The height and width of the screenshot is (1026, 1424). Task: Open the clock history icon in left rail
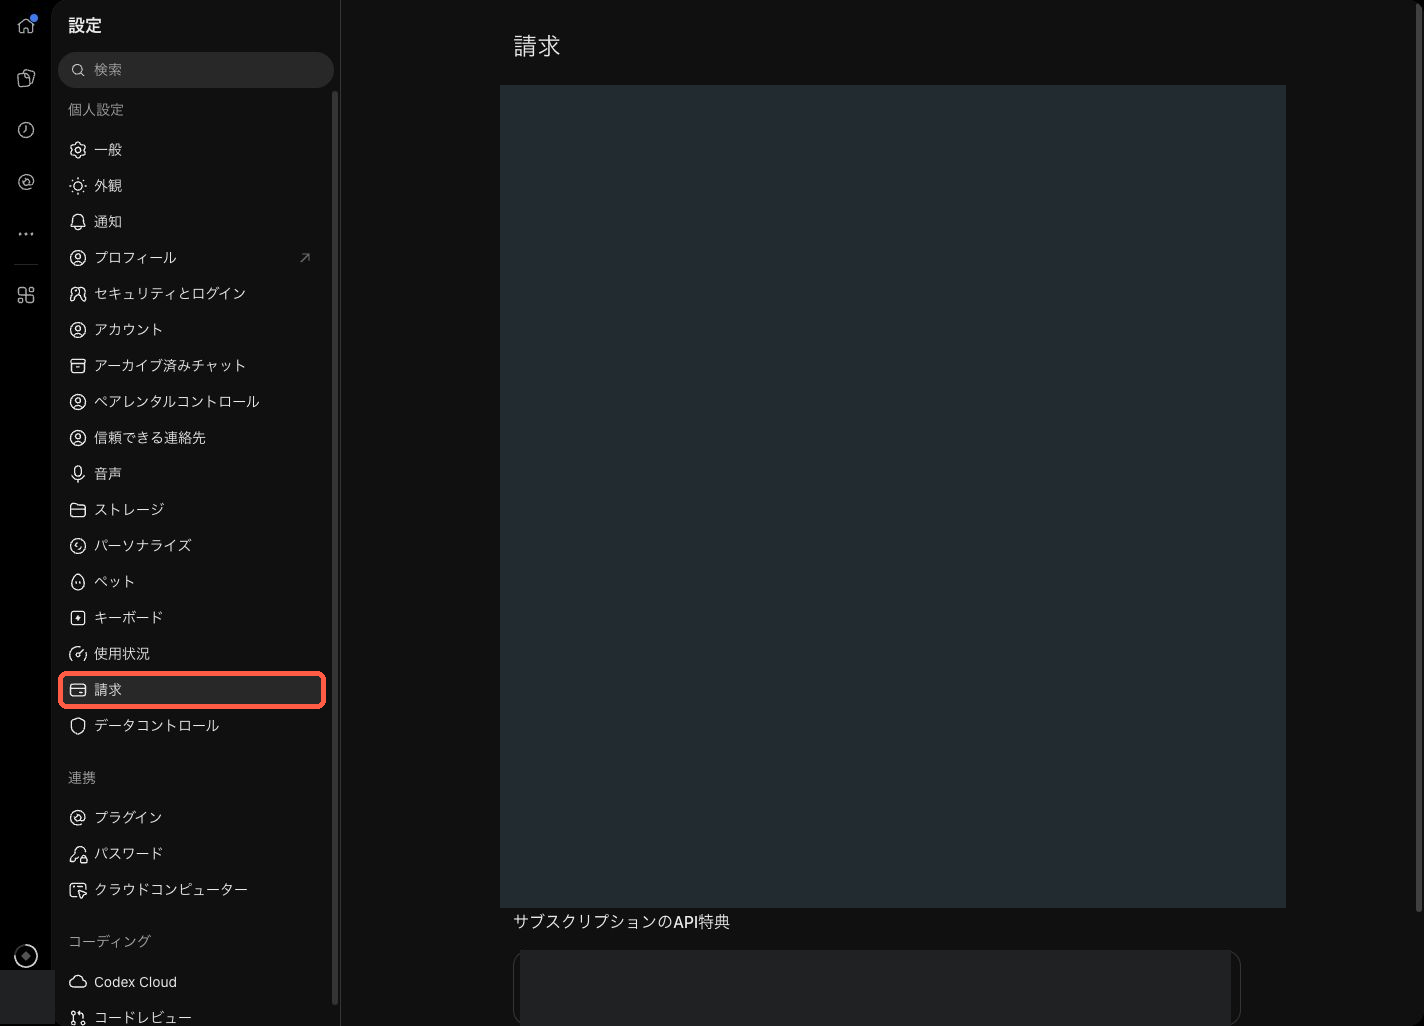tap(26, 130)
